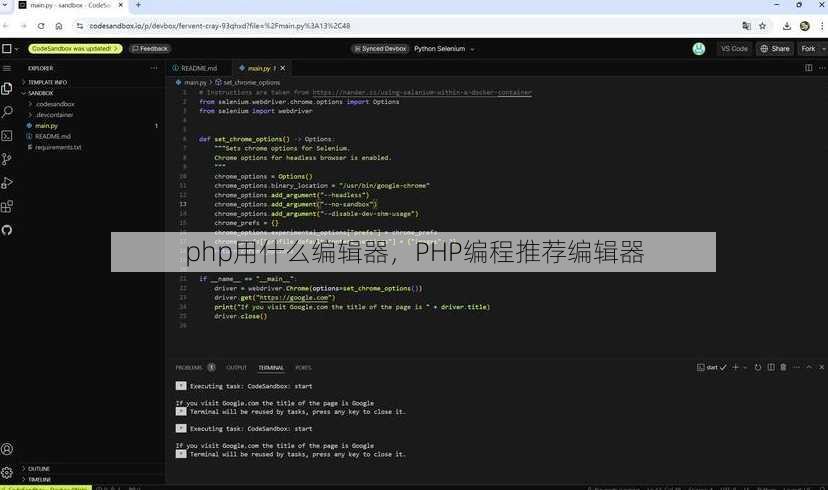Open Run and Debug in activity bar
This screenshot has height=490, width=828.
pyautogui.click(x=7, y=183)
